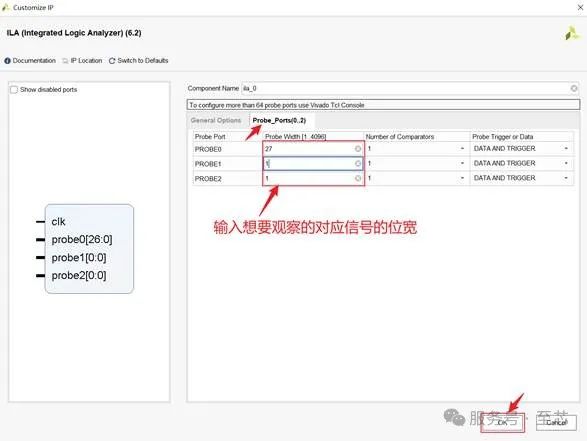Open the Documentation info icon
The height and width of the screenshot is (441, 587).
coord(7,61)
